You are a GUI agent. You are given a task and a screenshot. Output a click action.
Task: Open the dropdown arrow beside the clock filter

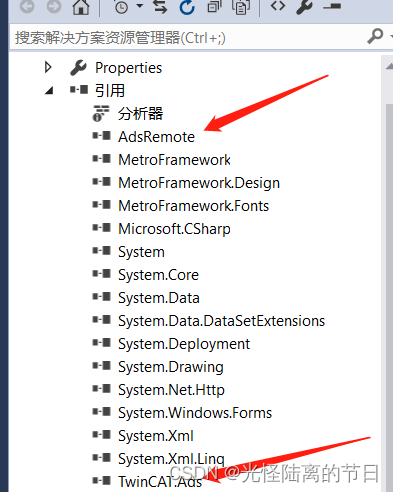tap(140, 6)
